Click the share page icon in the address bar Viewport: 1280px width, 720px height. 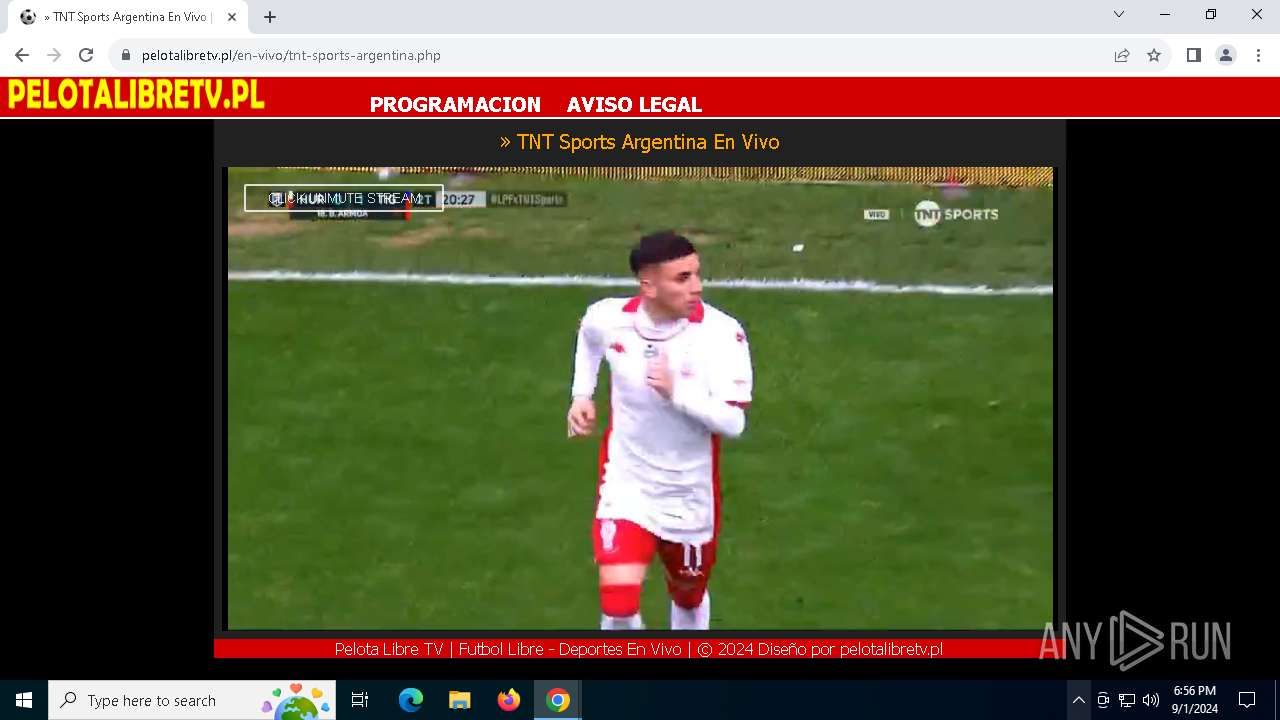[x=1122, y=55]
